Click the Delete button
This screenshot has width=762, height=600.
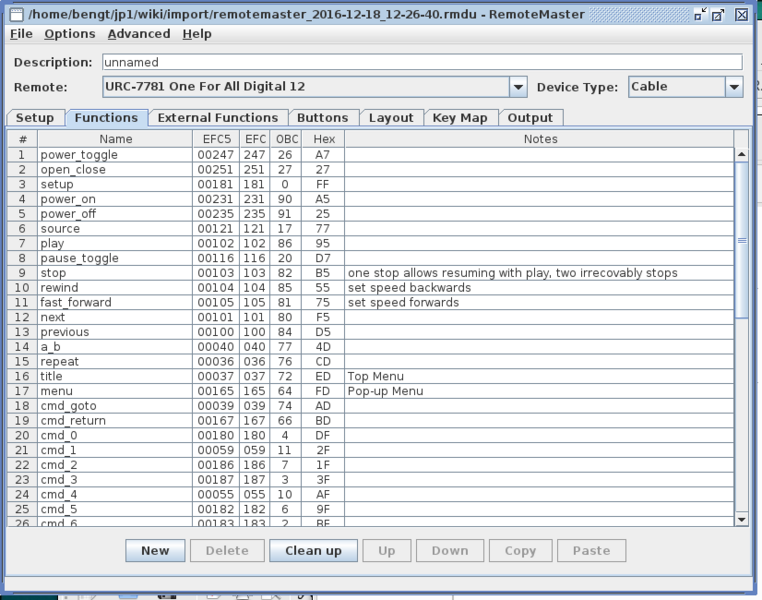tap(227, 550)
